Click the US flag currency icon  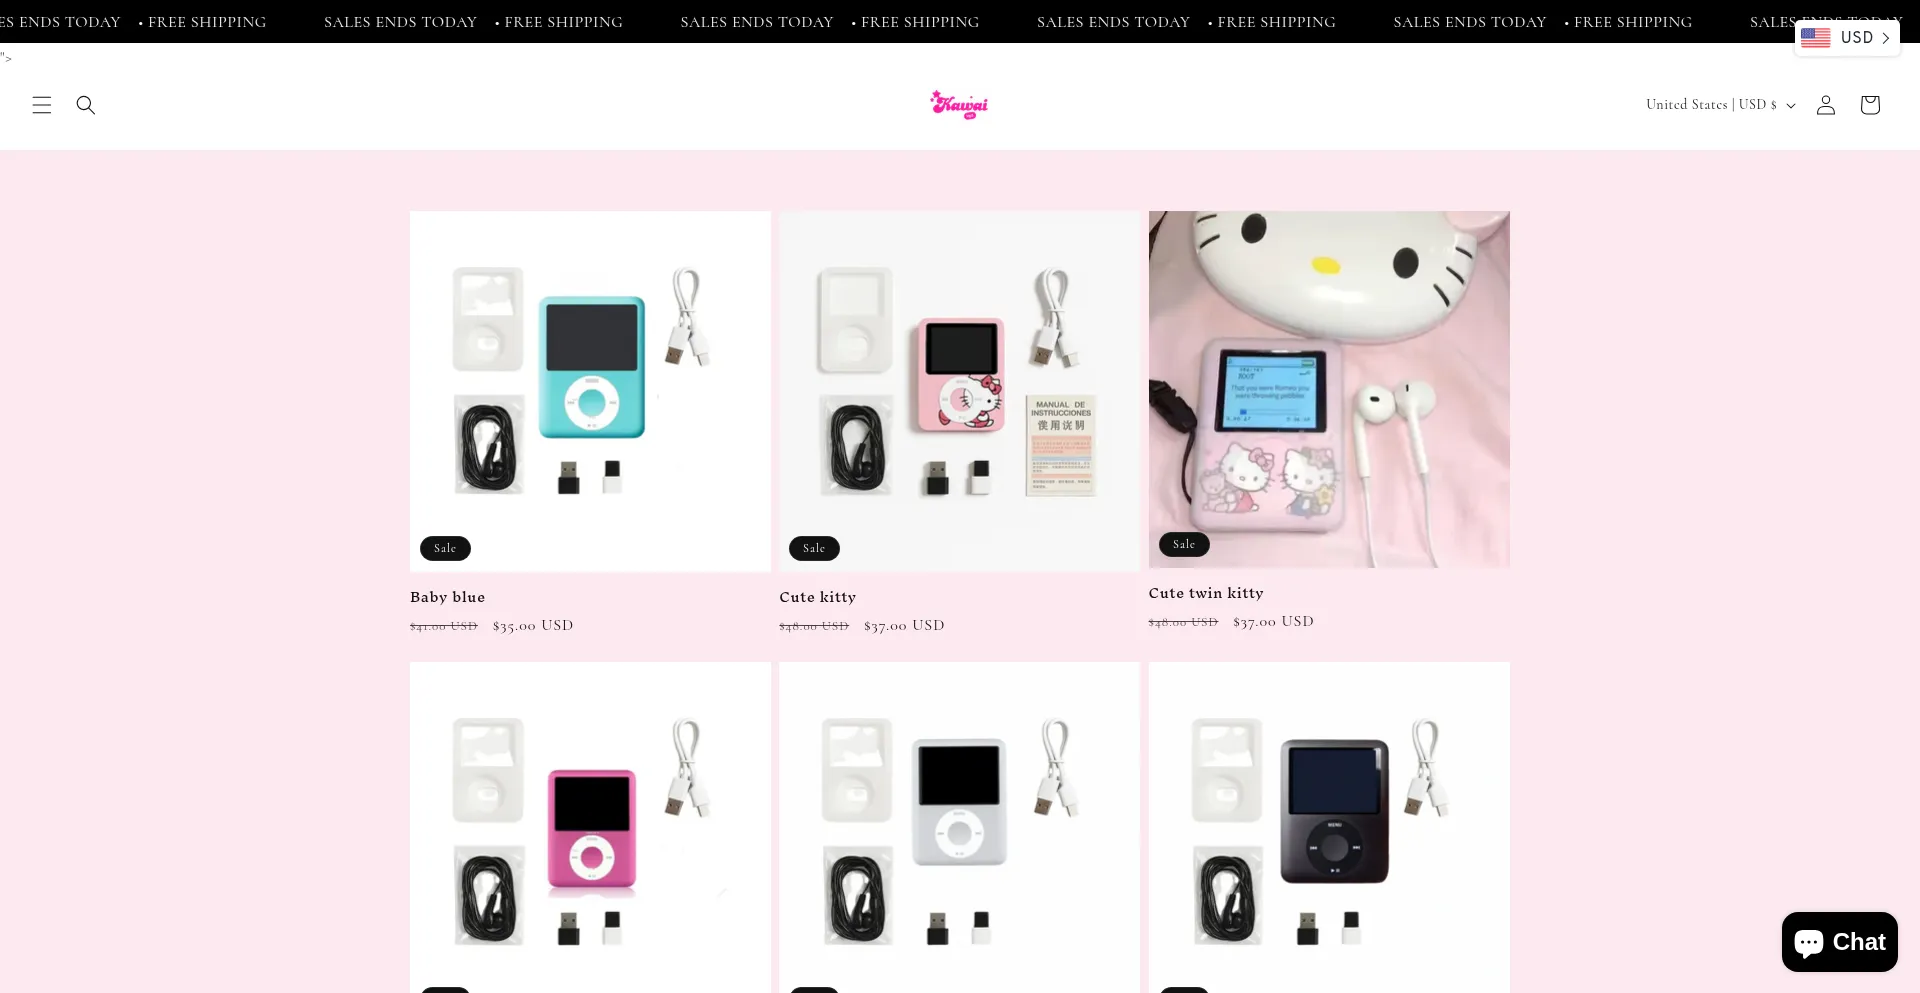[x=1816, y=38]
